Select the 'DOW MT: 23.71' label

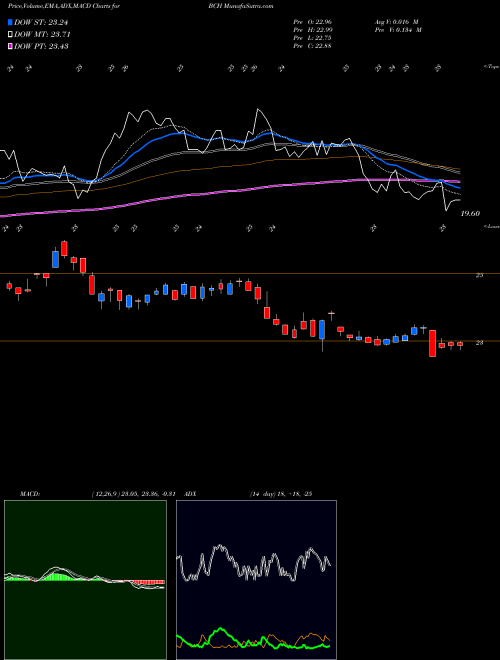(42, 35)
